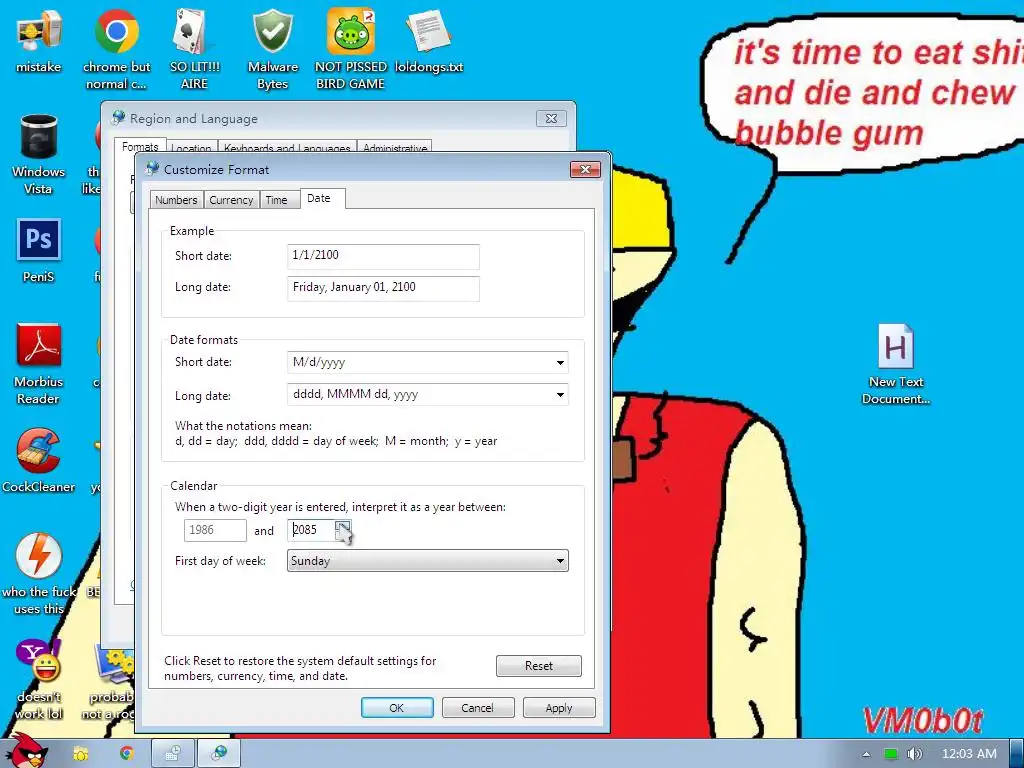Switch to the calendar-clock taskbar window
The width and height of the screenshot is (1024, 768).
coord(172,754)
